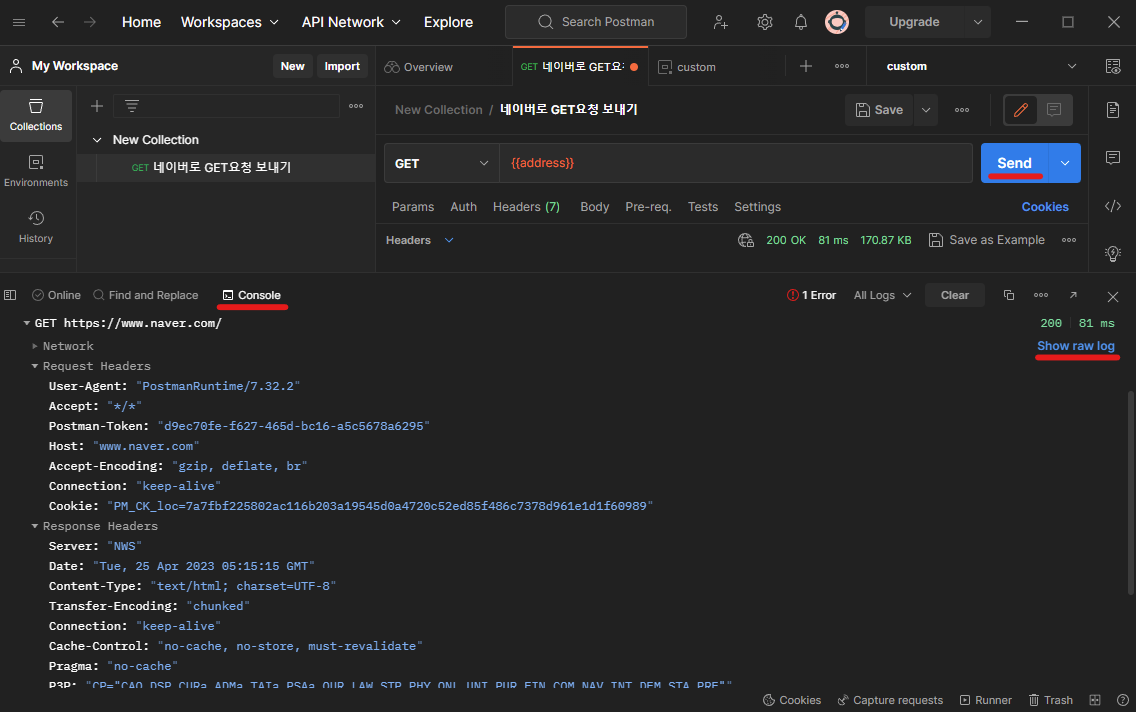
Task: Collapse the GET naver.com log entry
Action: [x=27, y=324]
